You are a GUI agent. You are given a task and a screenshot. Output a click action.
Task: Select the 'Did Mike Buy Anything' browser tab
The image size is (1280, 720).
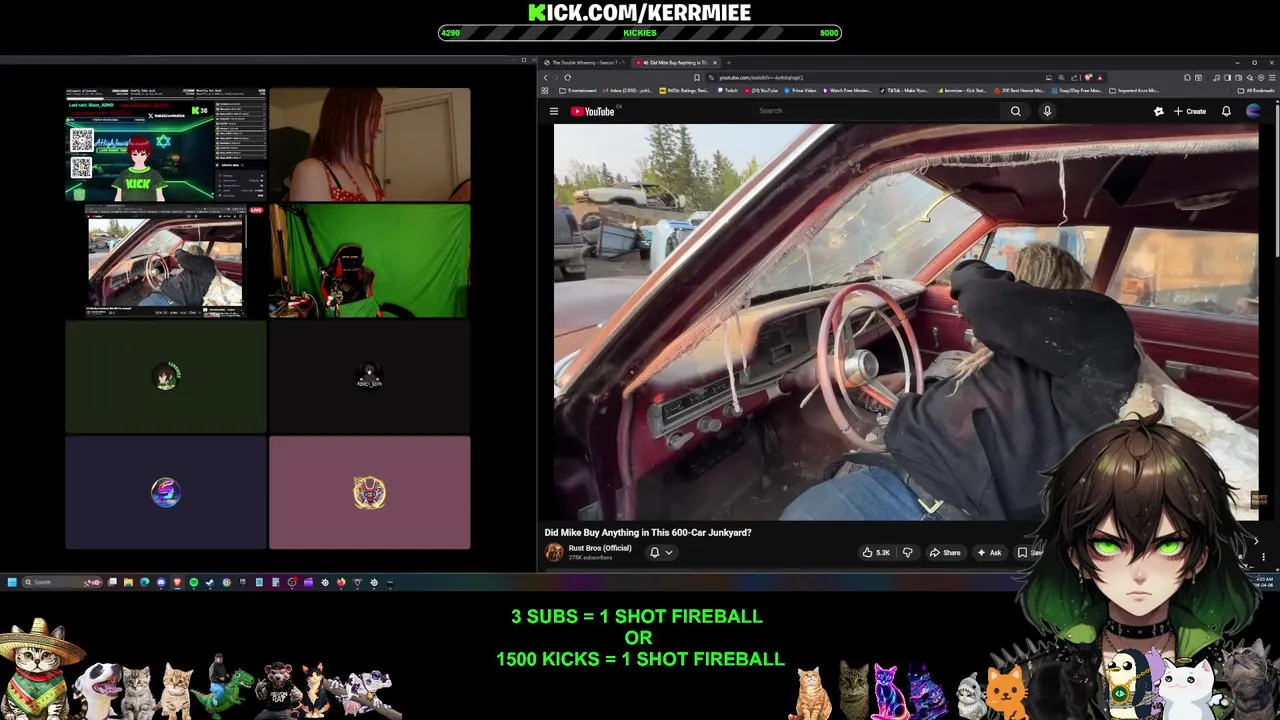676,63
